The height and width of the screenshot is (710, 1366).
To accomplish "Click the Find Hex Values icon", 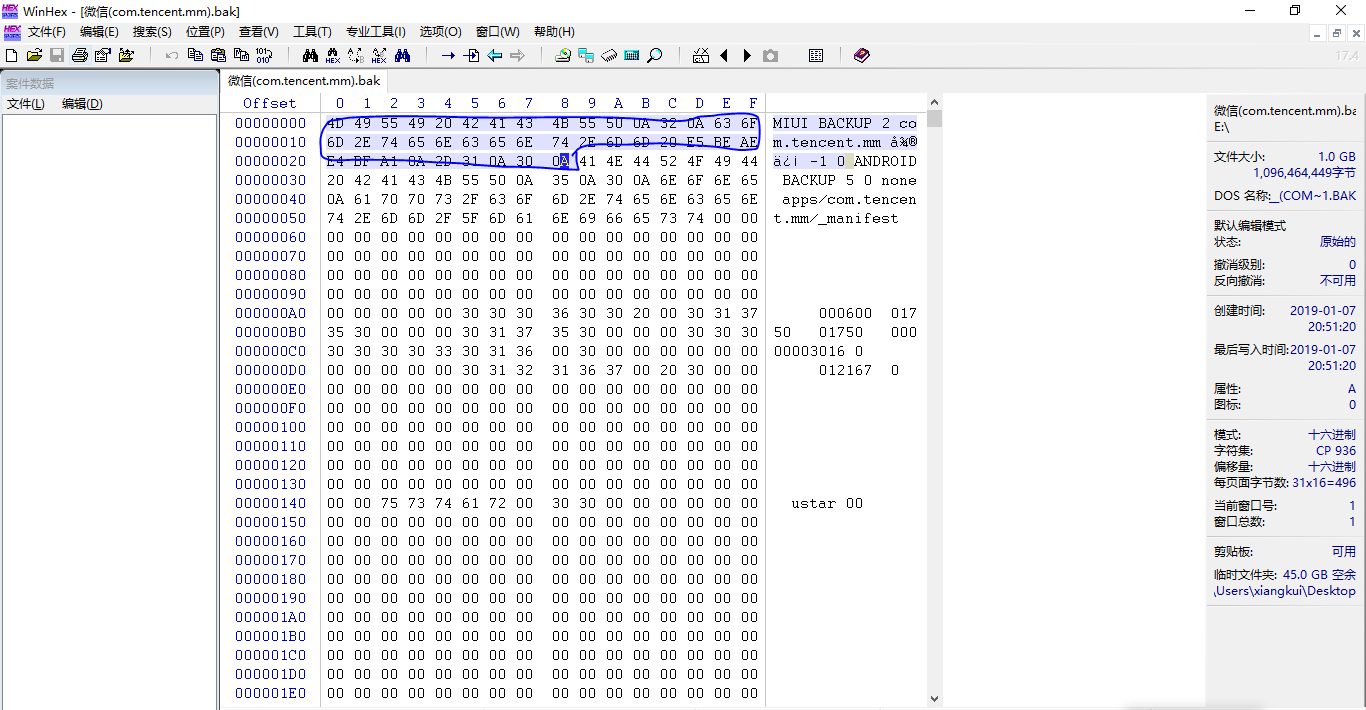I will click(333, 55).
